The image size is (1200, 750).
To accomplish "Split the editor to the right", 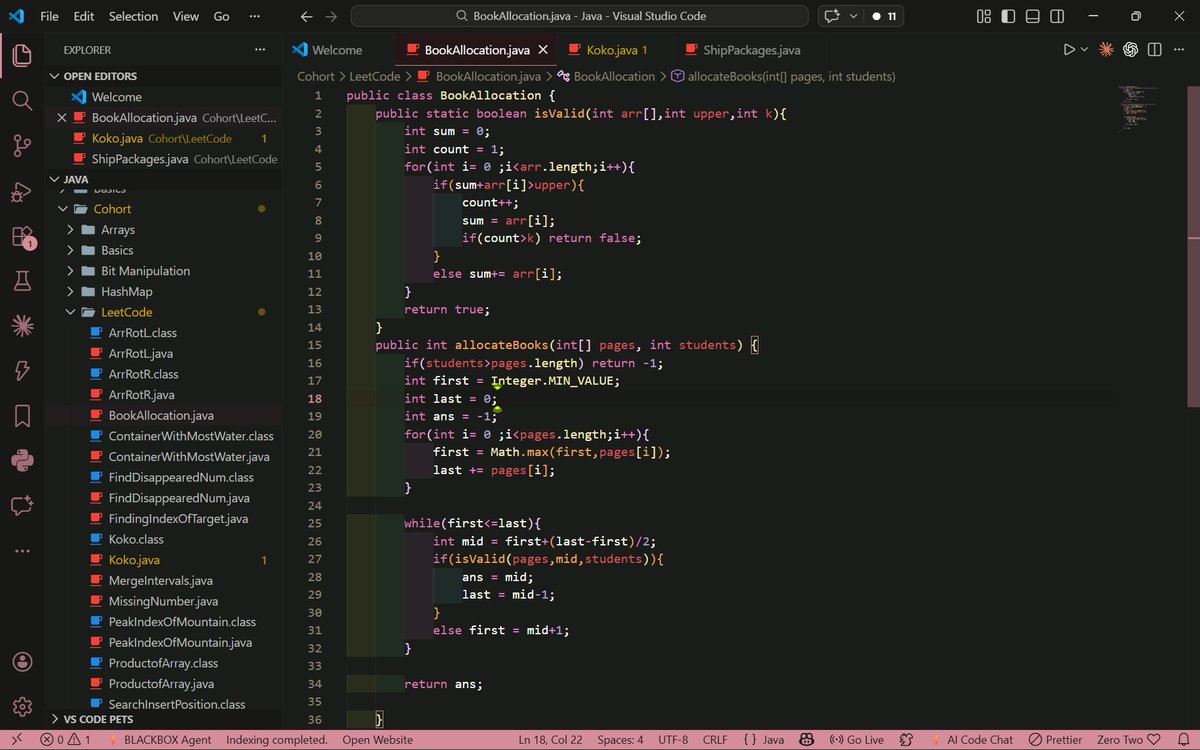I will (1155, 49).
